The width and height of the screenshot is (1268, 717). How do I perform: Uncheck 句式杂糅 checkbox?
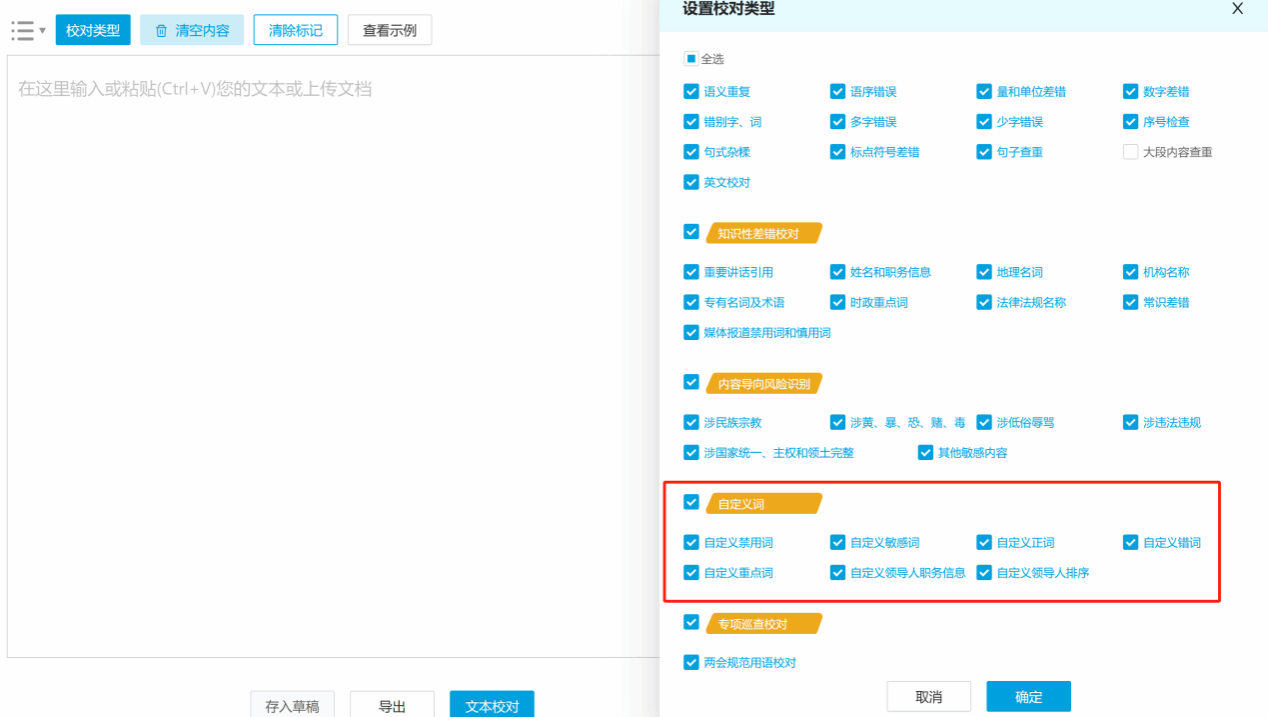[691, 152]
